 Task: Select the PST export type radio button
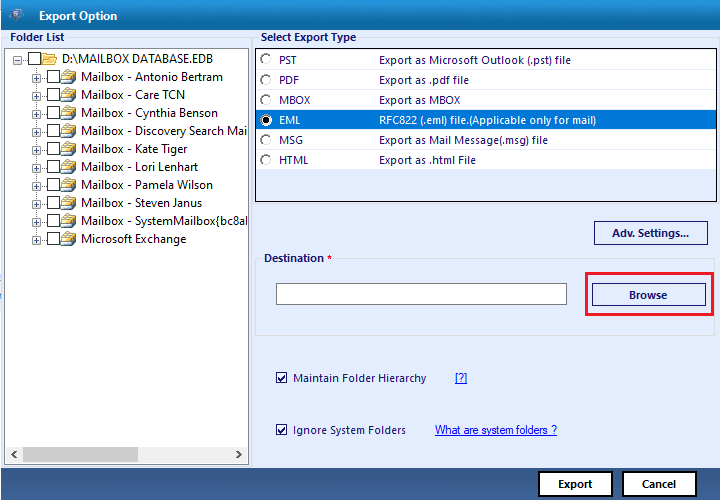click(x=265, y=60)
